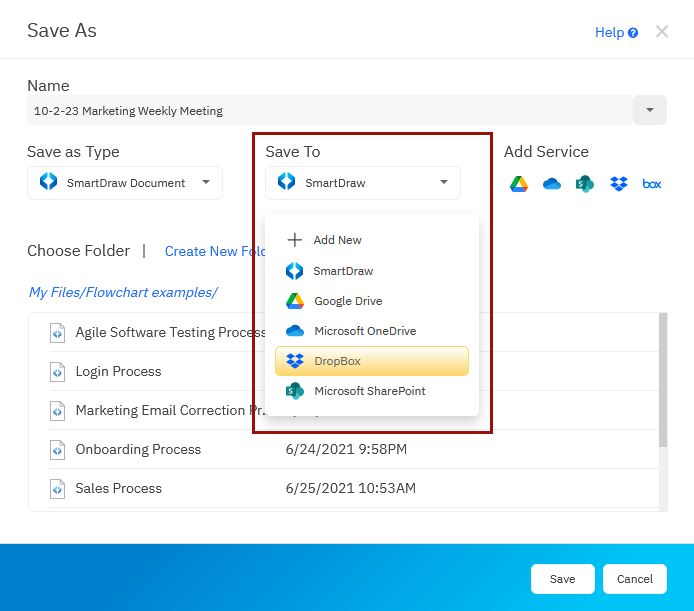Image resolution: width=694 pixels, height=611 pixels.
Task: Click Onboarding Process file icon
Action: click(x=58, y=450)
